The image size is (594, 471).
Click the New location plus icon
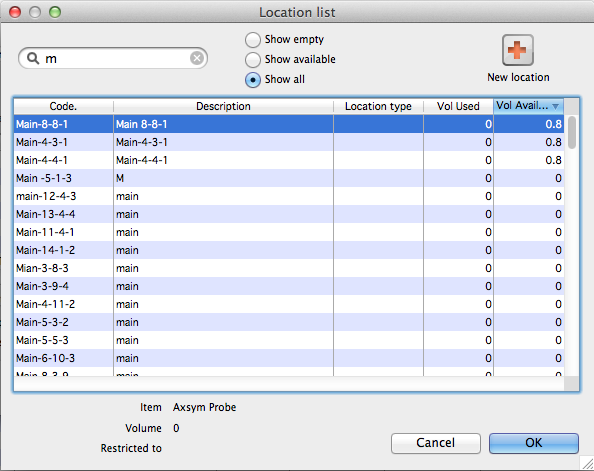[x=517, y=50]
